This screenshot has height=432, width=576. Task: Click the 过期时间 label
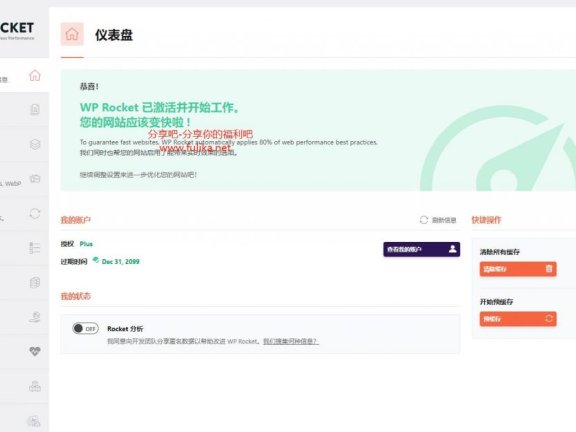tap(74, 262)
